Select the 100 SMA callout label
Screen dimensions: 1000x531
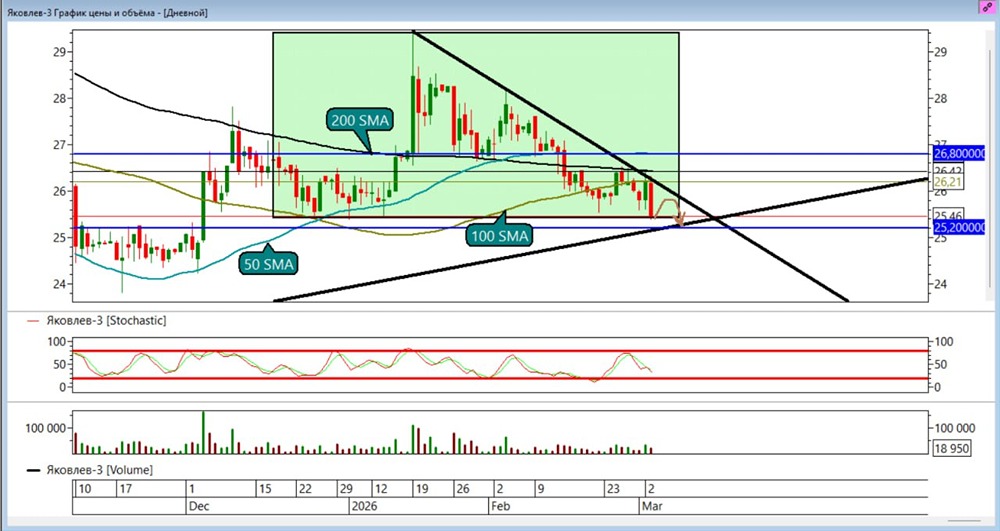(500, 236)
